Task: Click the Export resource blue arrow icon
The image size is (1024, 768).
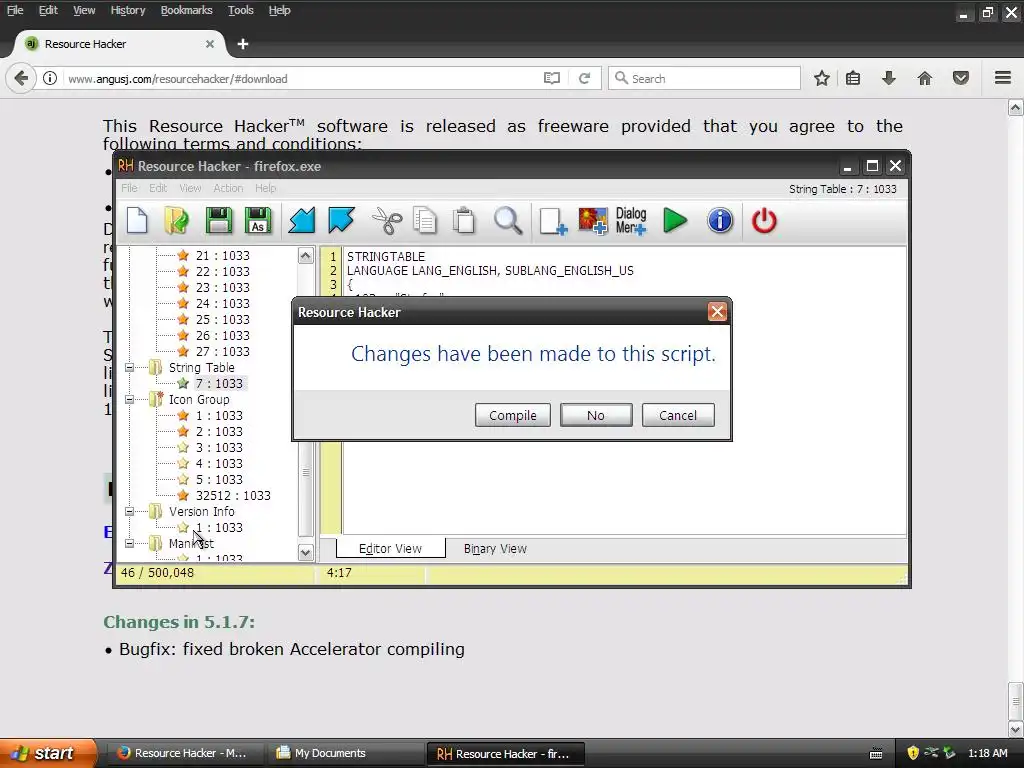Action: tap(342, 221)
